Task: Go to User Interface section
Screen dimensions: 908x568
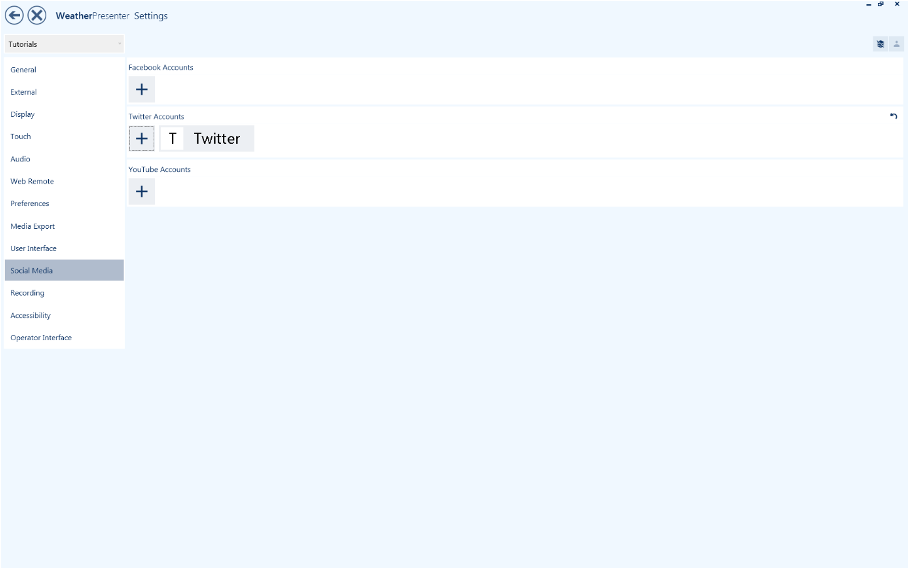Action: click(x=64, y=248)
